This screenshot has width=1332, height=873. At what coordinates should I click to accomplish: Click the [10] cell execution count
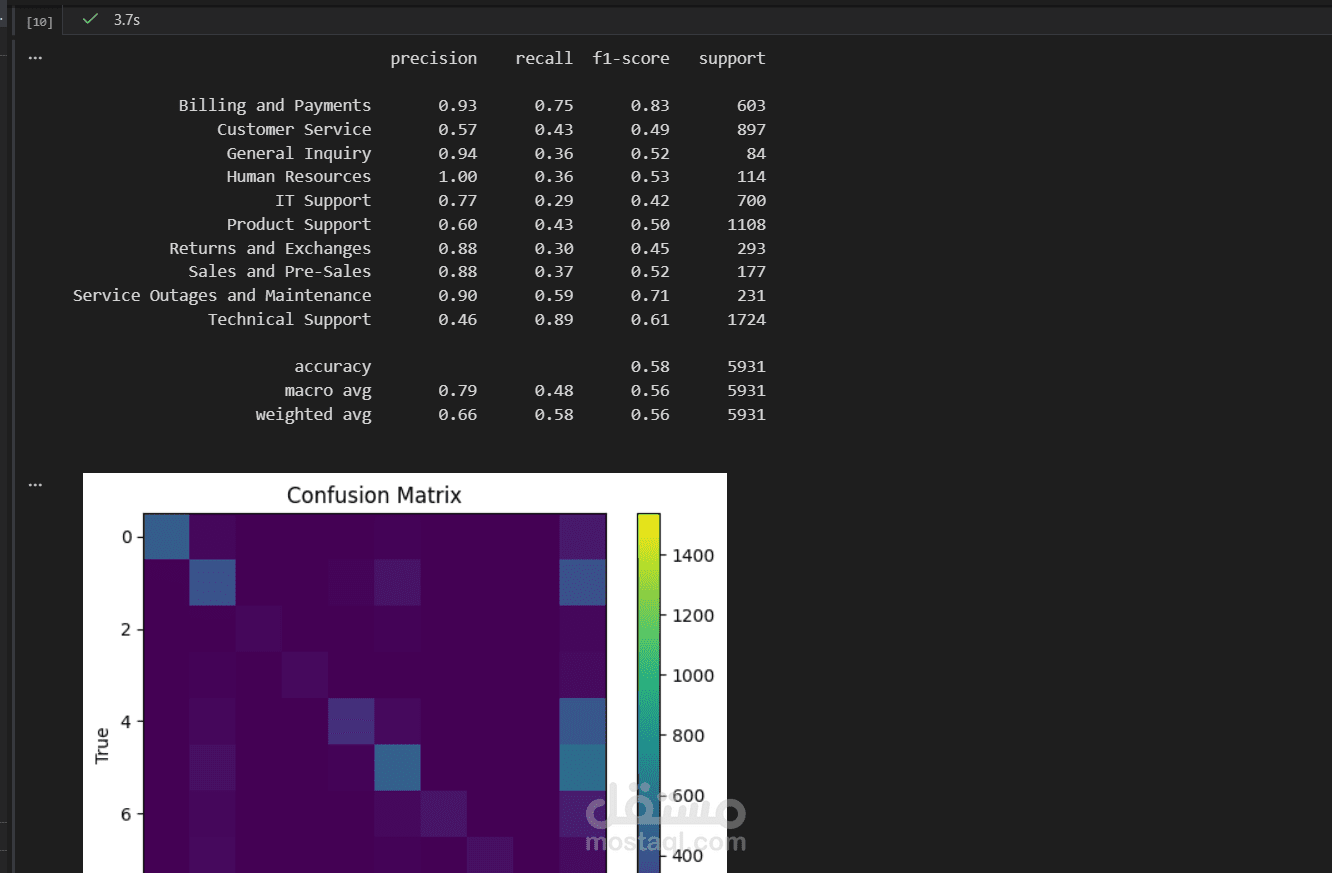point(39,21)
